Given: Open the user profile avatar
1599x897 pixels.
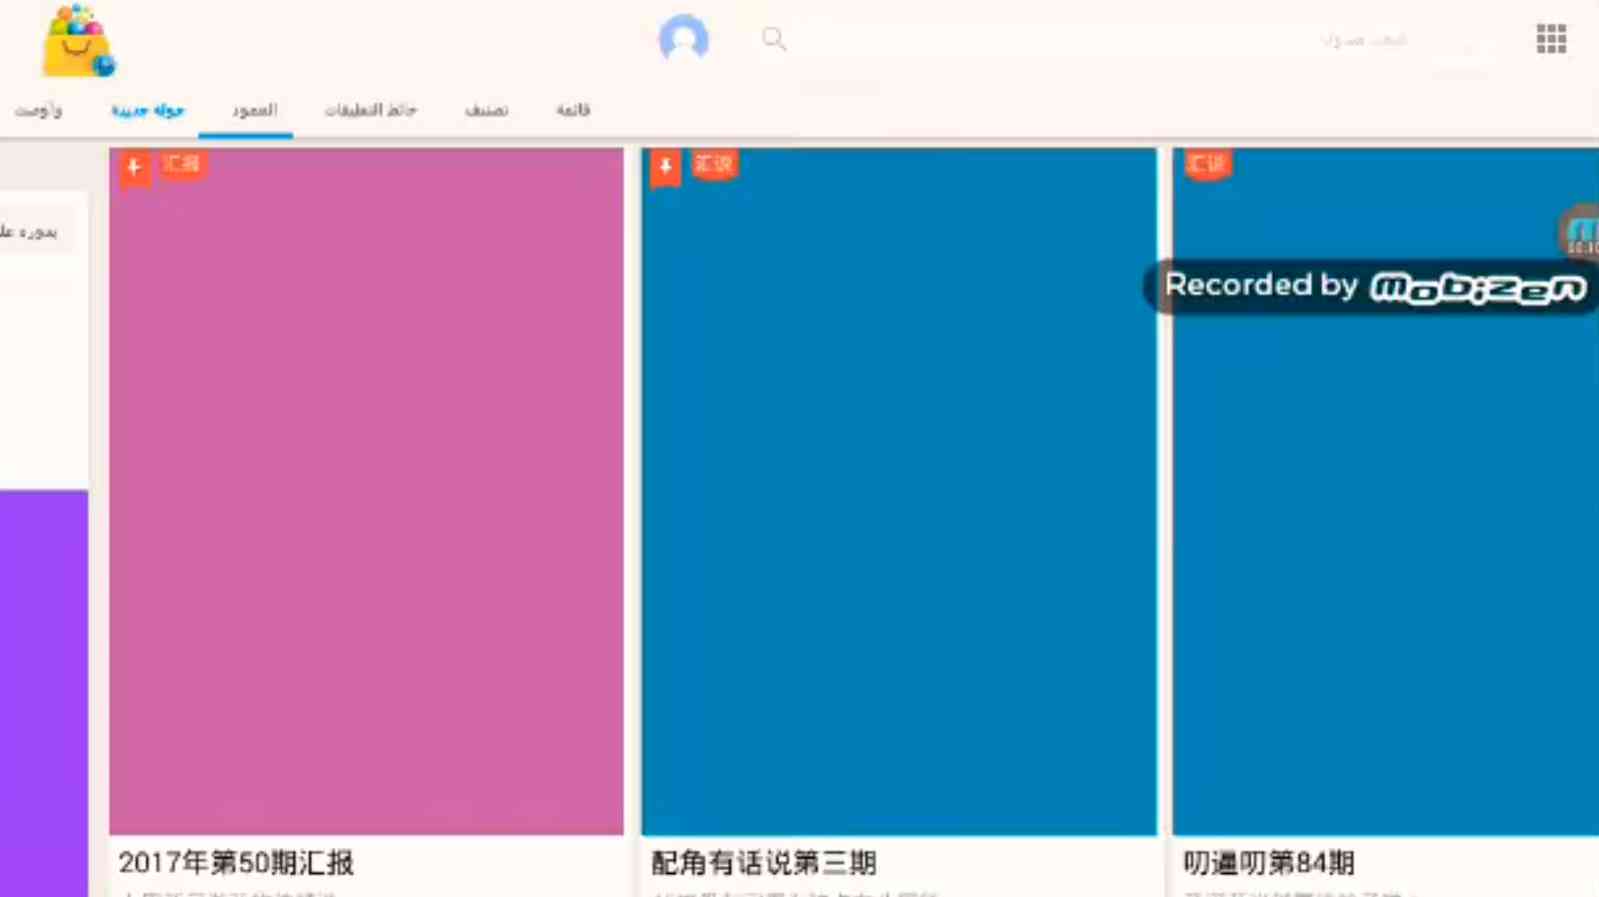Looking at the screenshot, I should (684, 39).
